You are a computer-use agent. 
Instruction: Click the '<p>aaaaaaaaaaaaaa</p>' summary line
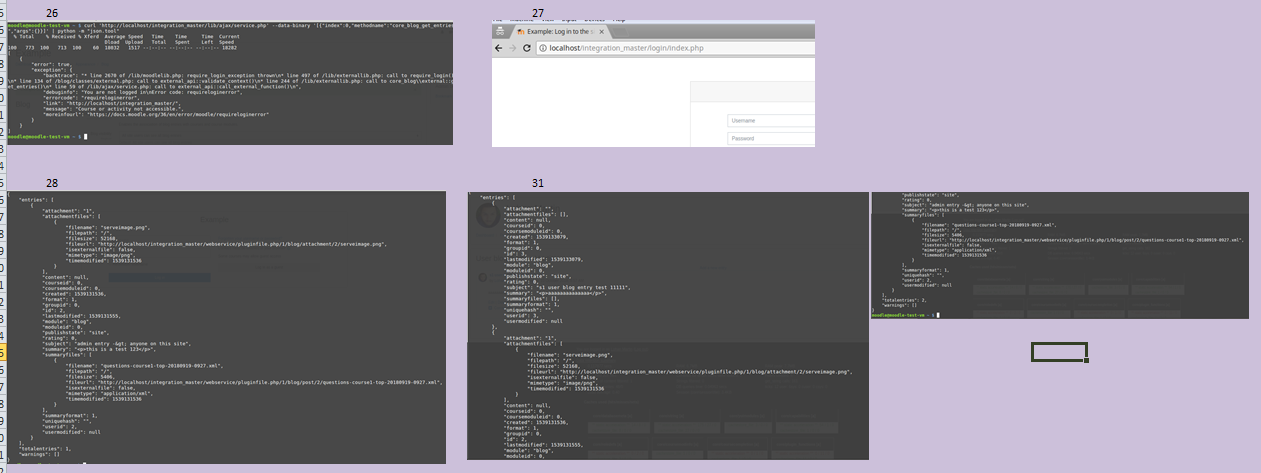pyautogui.click(x=555, y=294)
